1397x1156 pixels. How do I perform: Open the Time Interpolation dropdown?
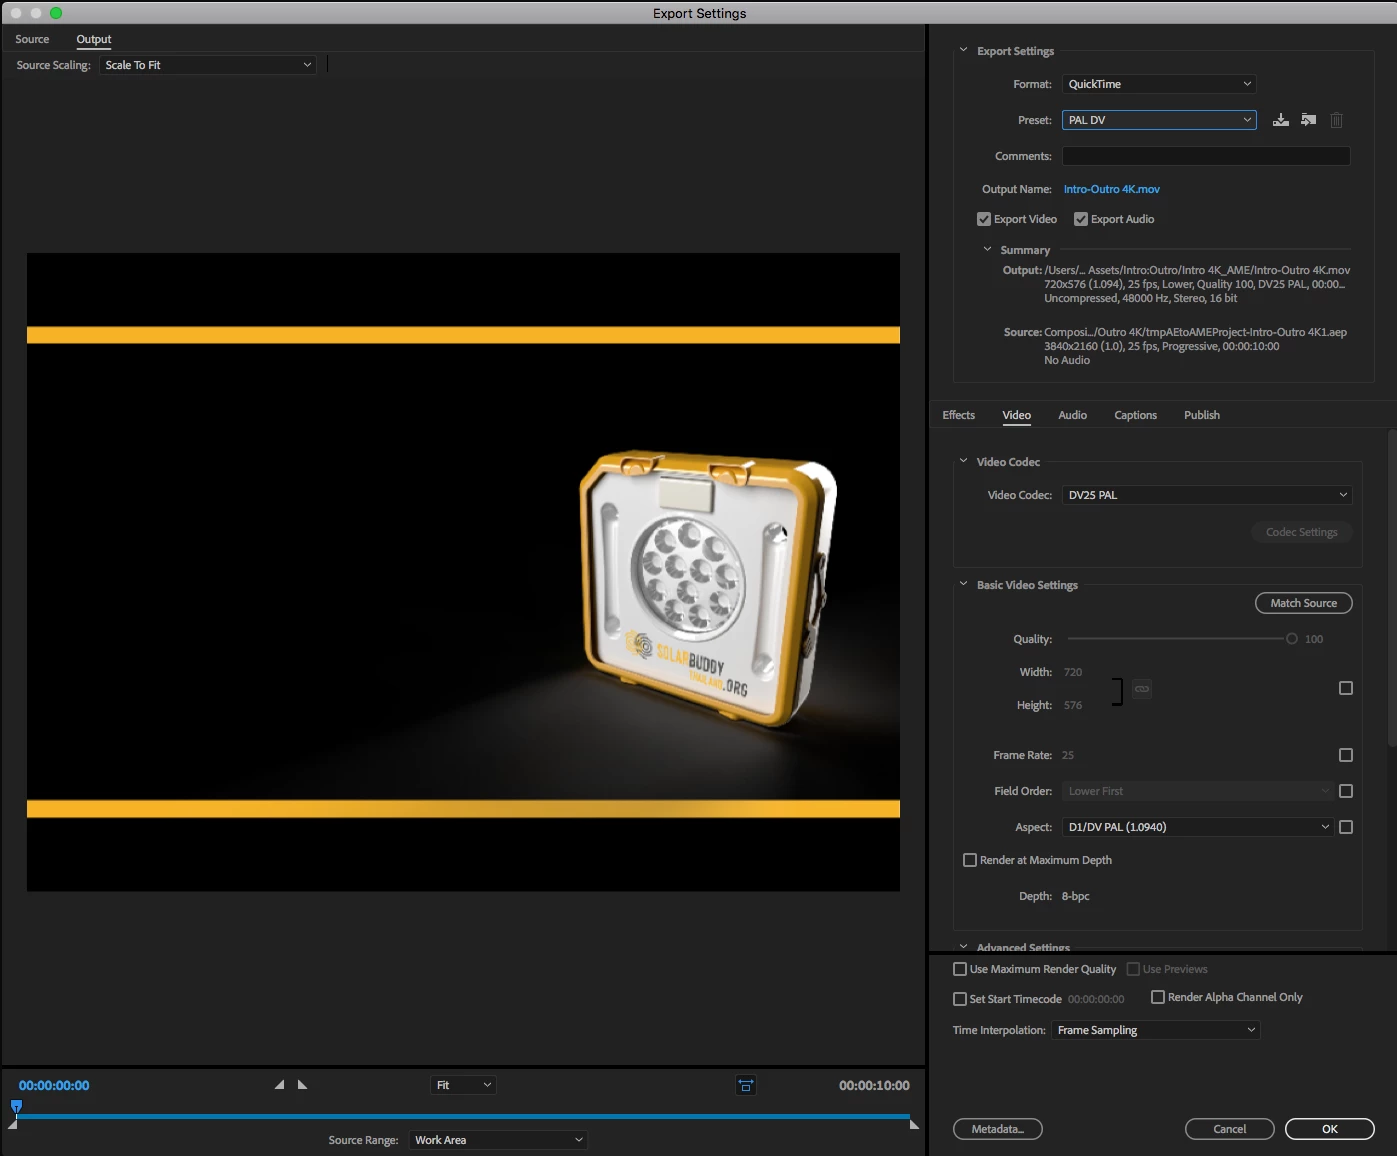point(1156,1030)
